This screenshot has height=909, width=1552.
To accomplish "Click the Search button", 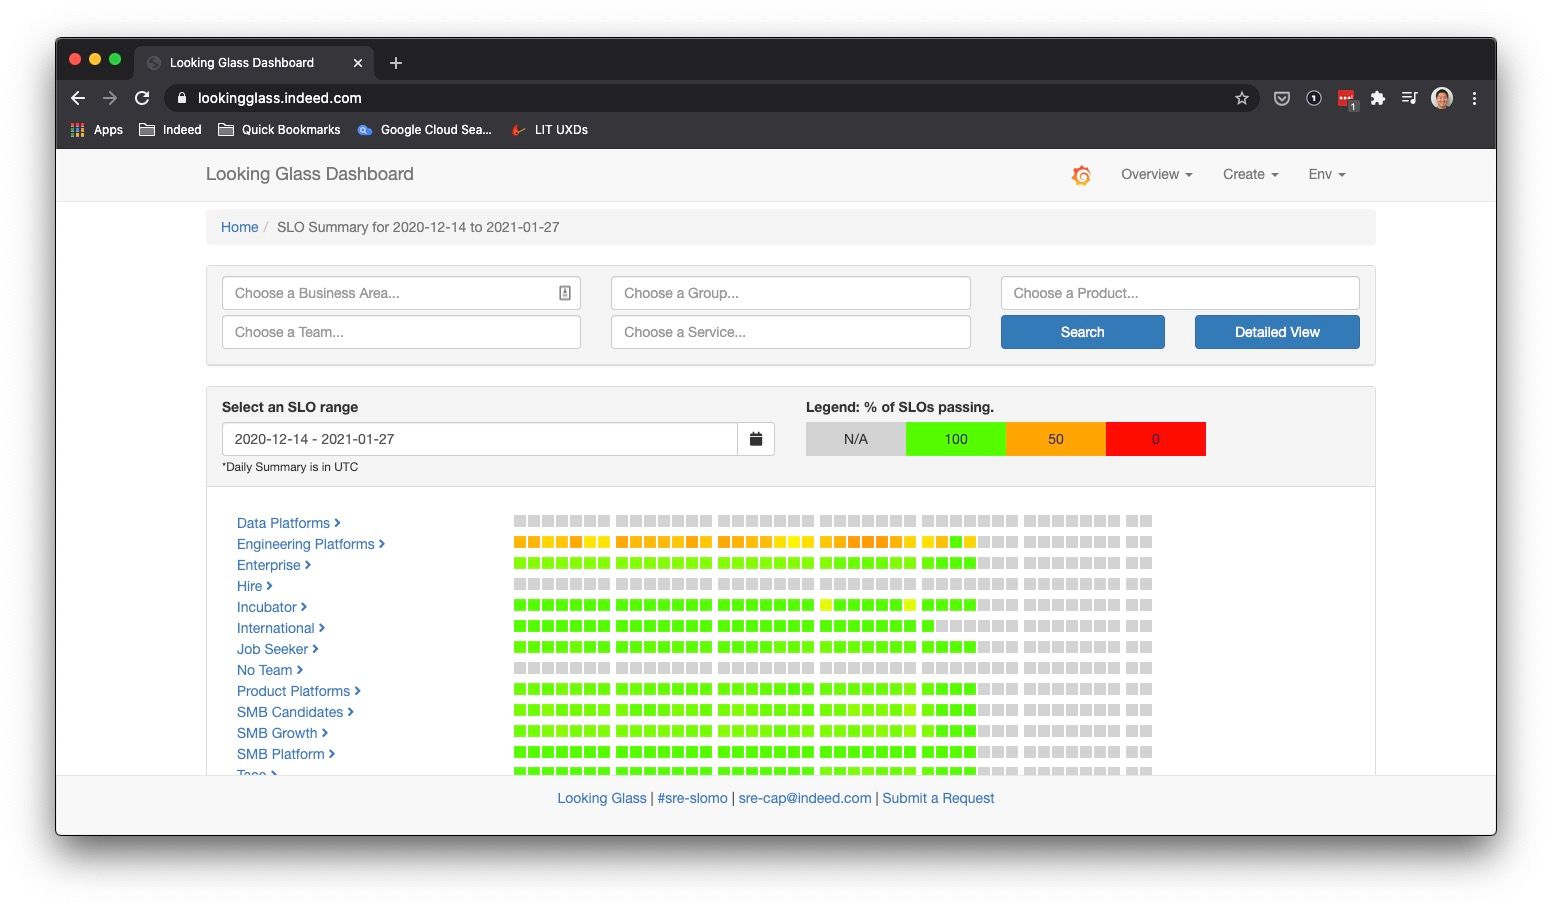I will (1083, 332).
